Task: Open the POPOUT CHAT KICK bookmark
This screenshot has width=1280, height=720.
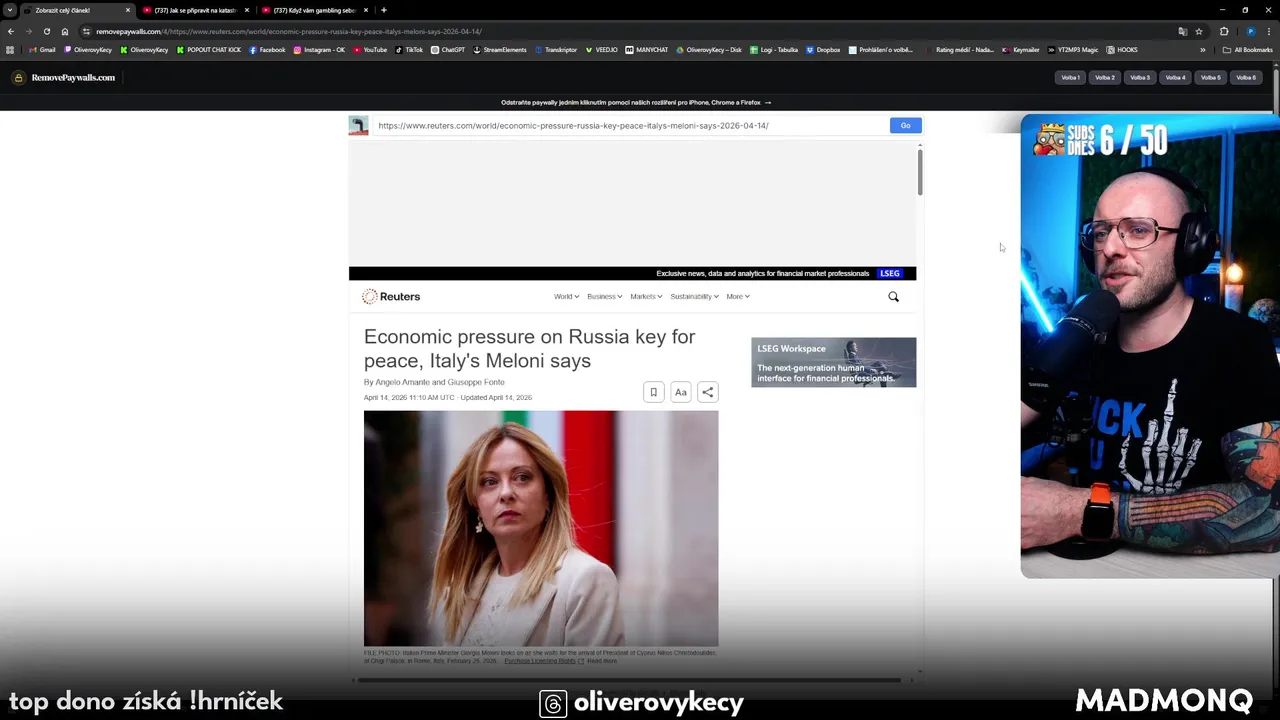Action: tap(209, 50)
